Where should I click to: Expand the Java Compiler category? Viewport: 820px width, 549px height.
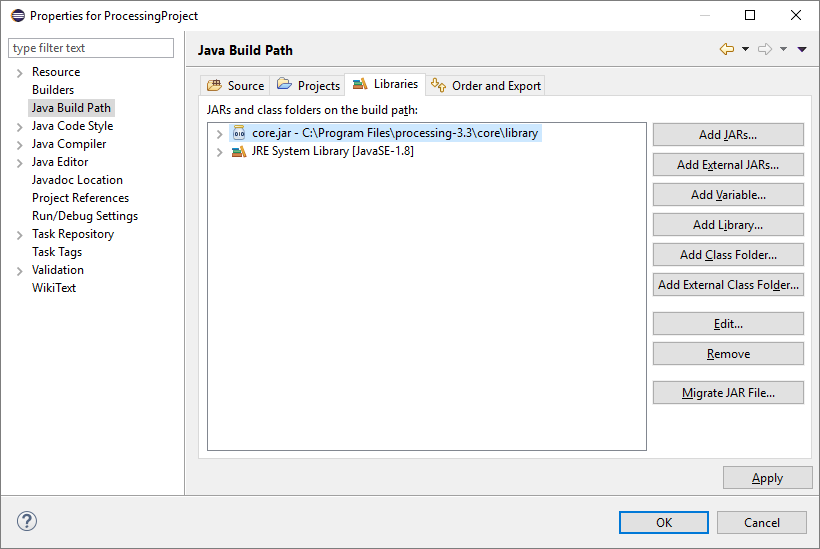pyautogui.click(x=19, y=145)
